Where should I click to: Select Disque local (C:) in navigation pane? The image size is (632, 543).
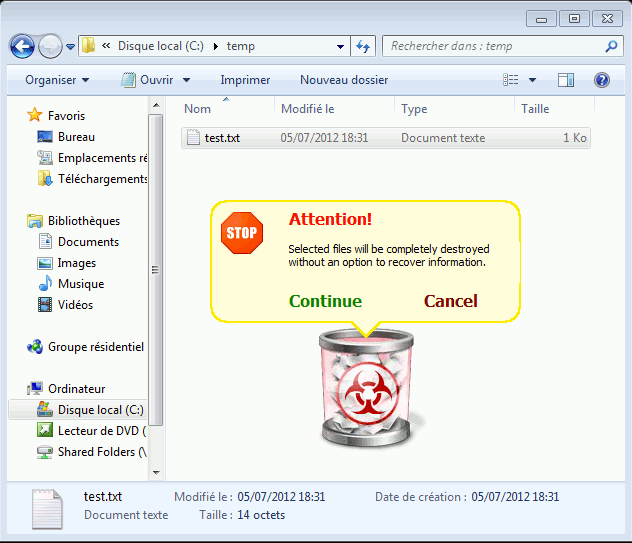(x=100, y=410)
